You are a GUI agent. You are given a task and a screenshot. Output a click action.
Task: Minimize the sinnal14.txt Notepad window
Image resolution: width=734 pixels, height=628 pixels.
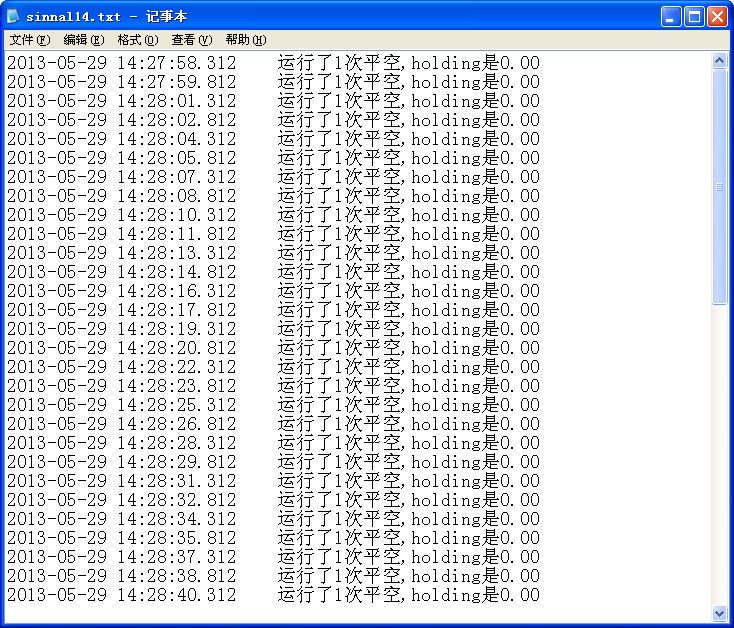tap(670, 17)
